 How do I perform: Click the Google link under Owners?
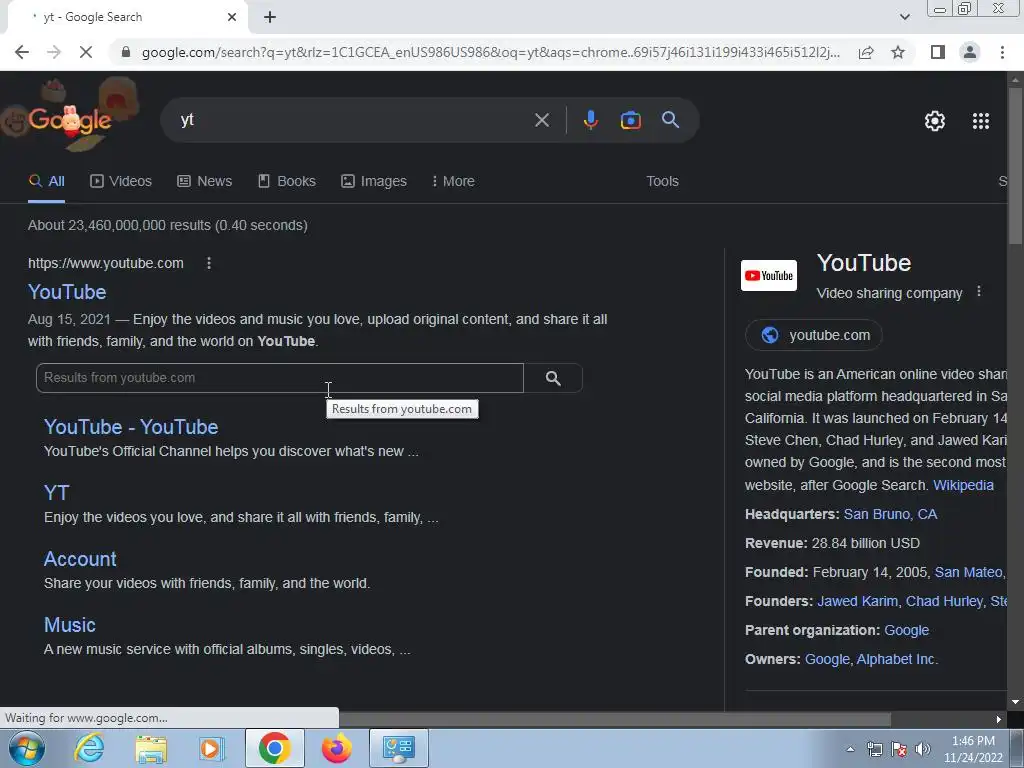[x=827, y=659]
